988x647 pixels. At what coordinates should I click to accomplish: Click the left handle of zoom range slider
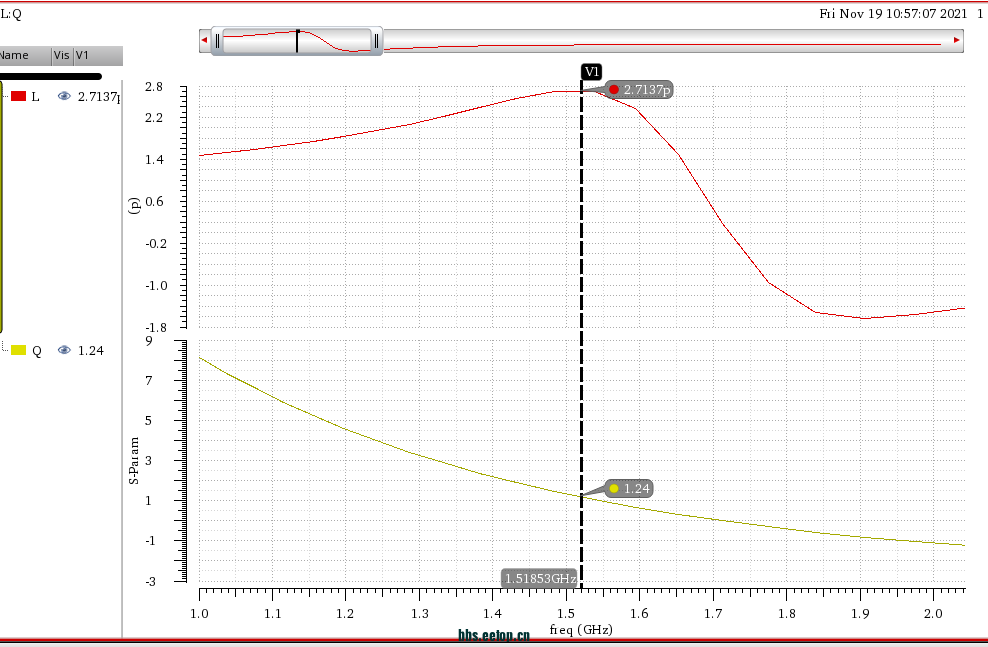tap(217, 41)
